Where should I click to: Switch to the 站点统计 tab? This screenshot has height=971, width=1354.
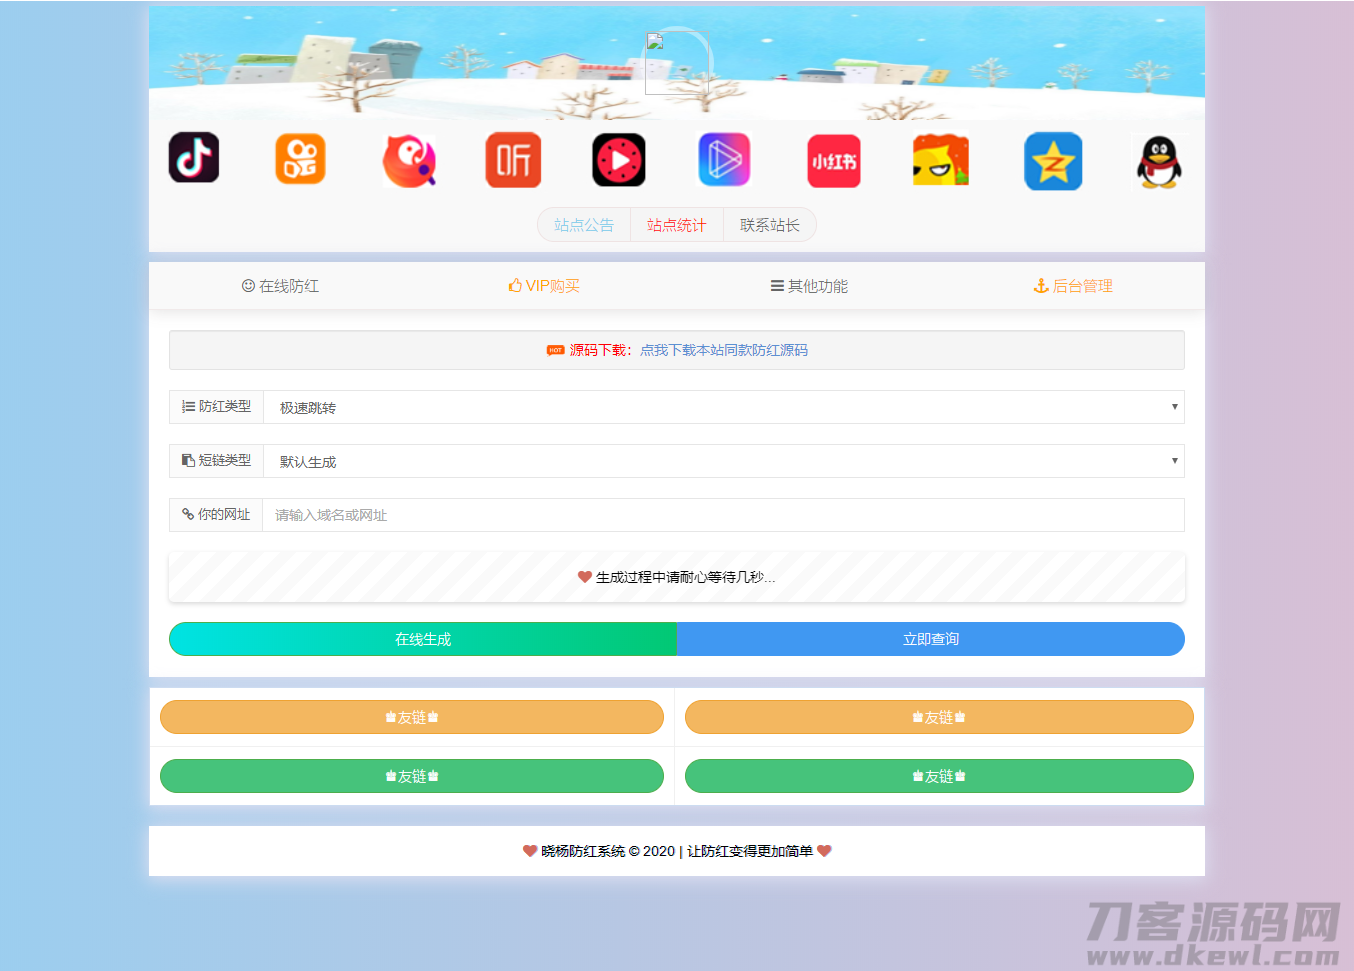point(677,224)
